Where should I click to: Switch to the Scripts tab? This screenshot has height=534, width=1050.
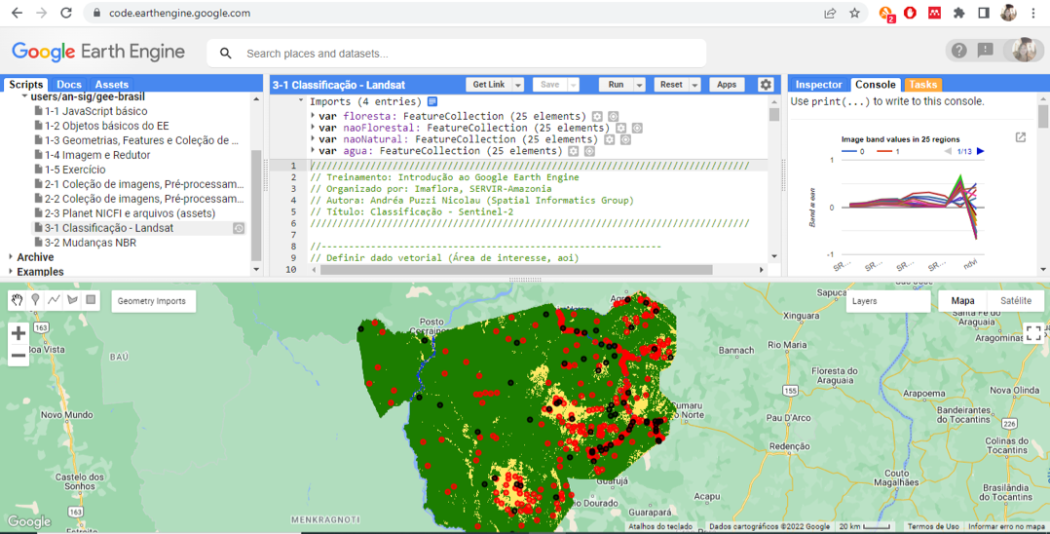coord(26,84)
